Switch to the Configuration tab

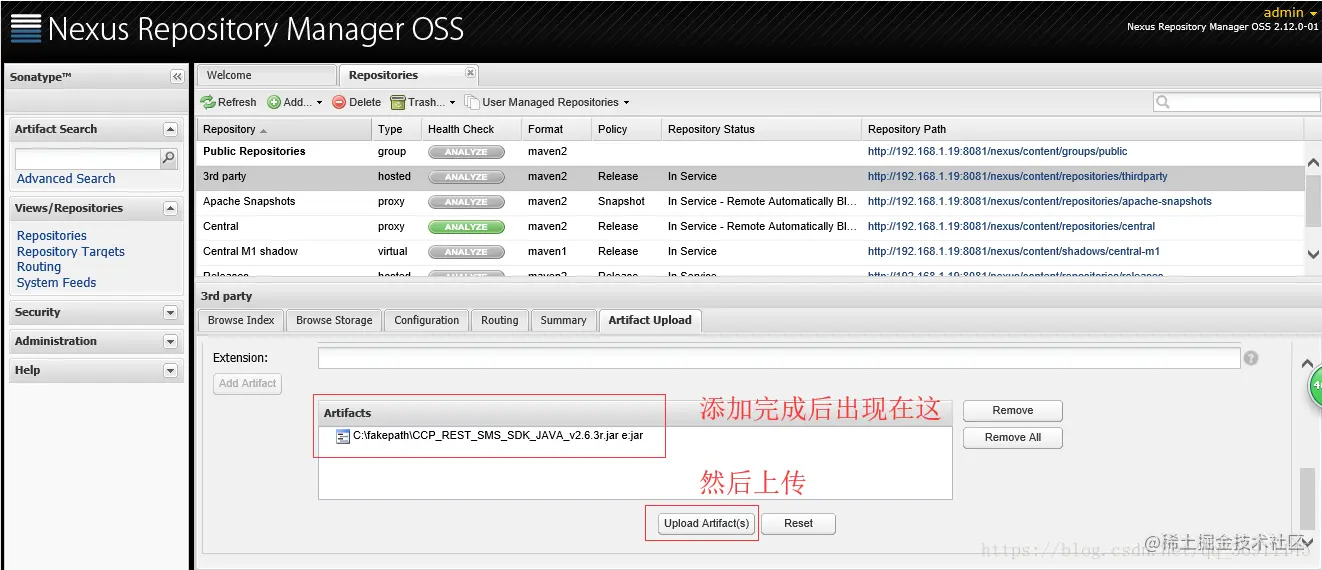point(427,320)
